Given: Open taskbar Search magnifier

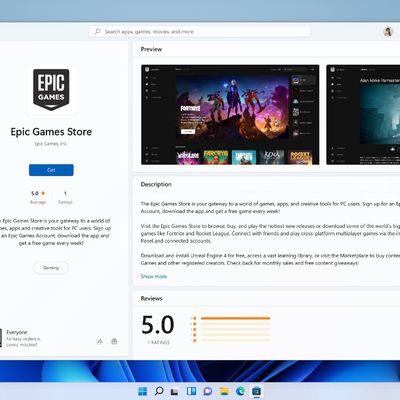Looking at the screenshot, I should (x=159, y=391).
